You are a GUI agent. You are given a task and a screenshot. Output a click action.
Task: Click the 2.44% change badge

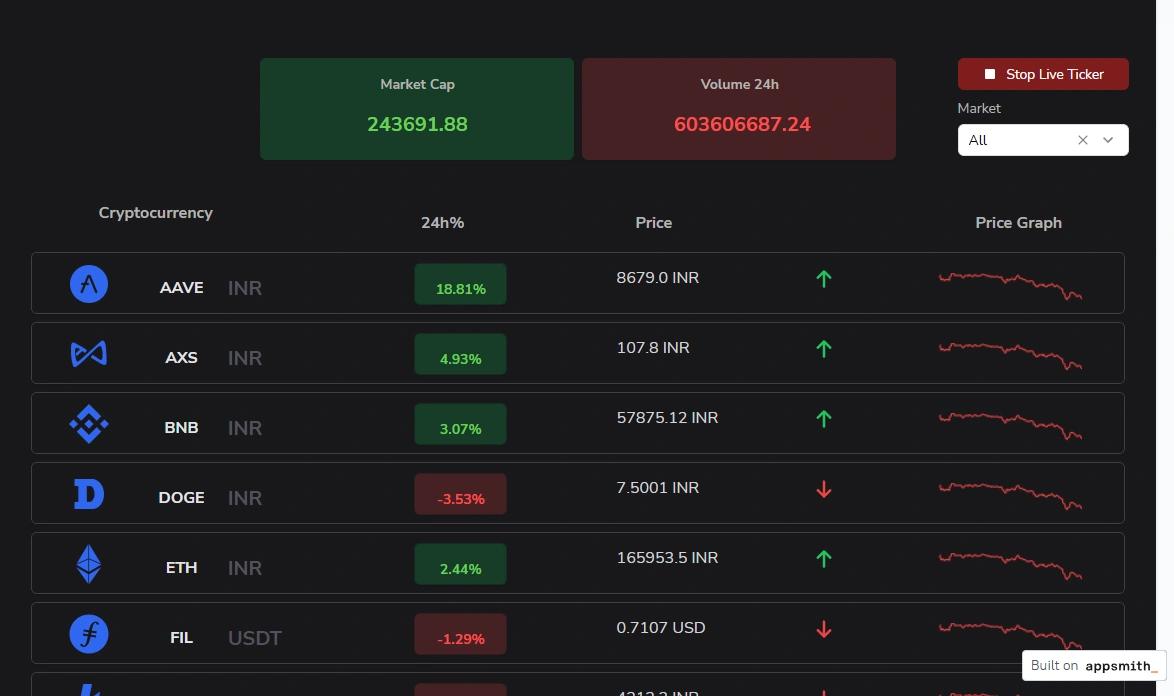click(x=460, y=564)
